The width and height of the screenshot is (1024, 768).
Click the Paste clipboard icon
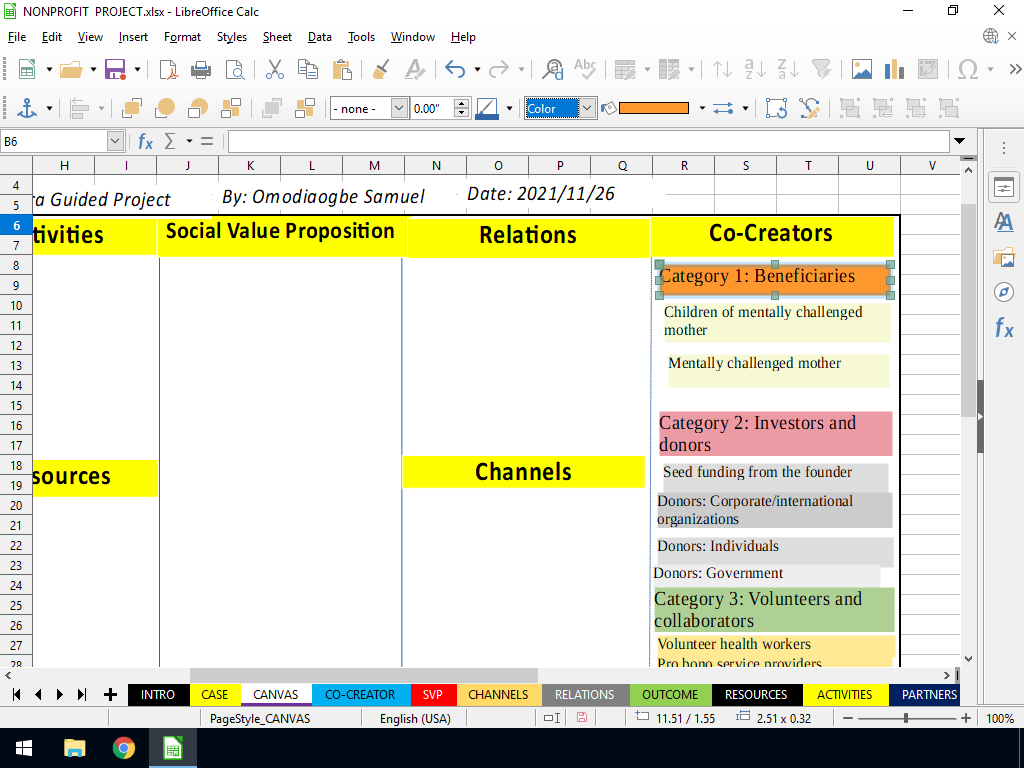342,69
